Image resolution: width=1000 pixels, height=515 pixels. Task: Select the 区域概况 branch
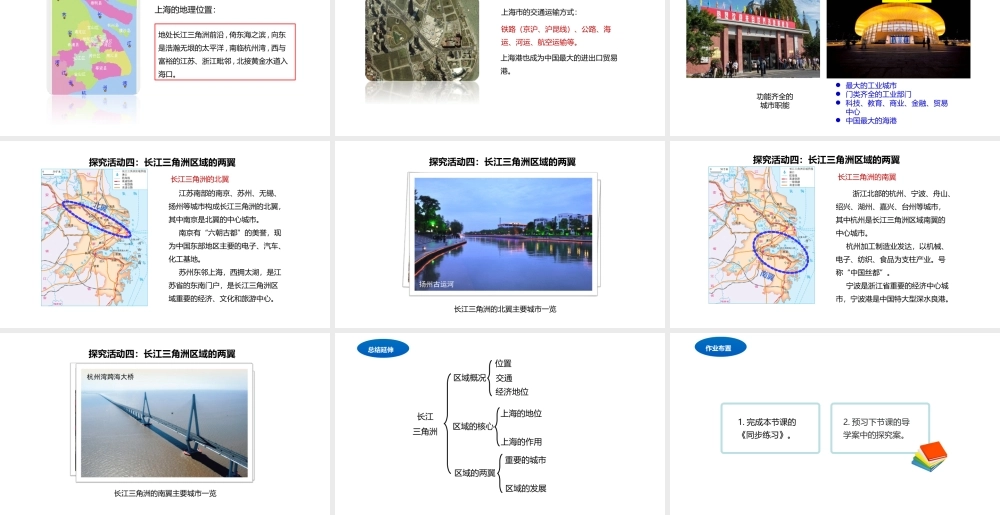point(469,378)
